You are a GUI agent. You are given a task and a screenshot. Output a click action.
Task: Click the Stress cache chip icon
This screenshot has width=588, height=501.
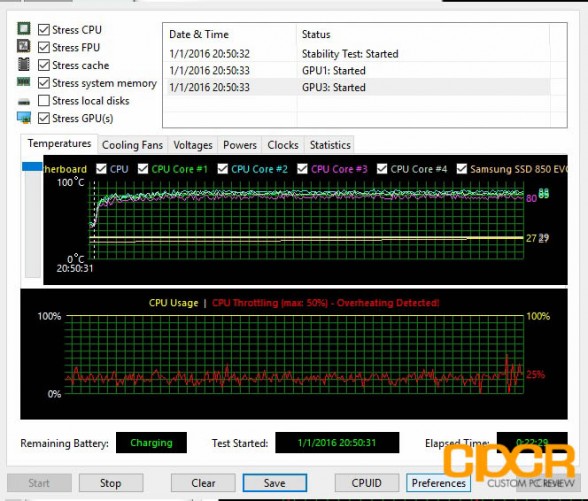(24, 64)
